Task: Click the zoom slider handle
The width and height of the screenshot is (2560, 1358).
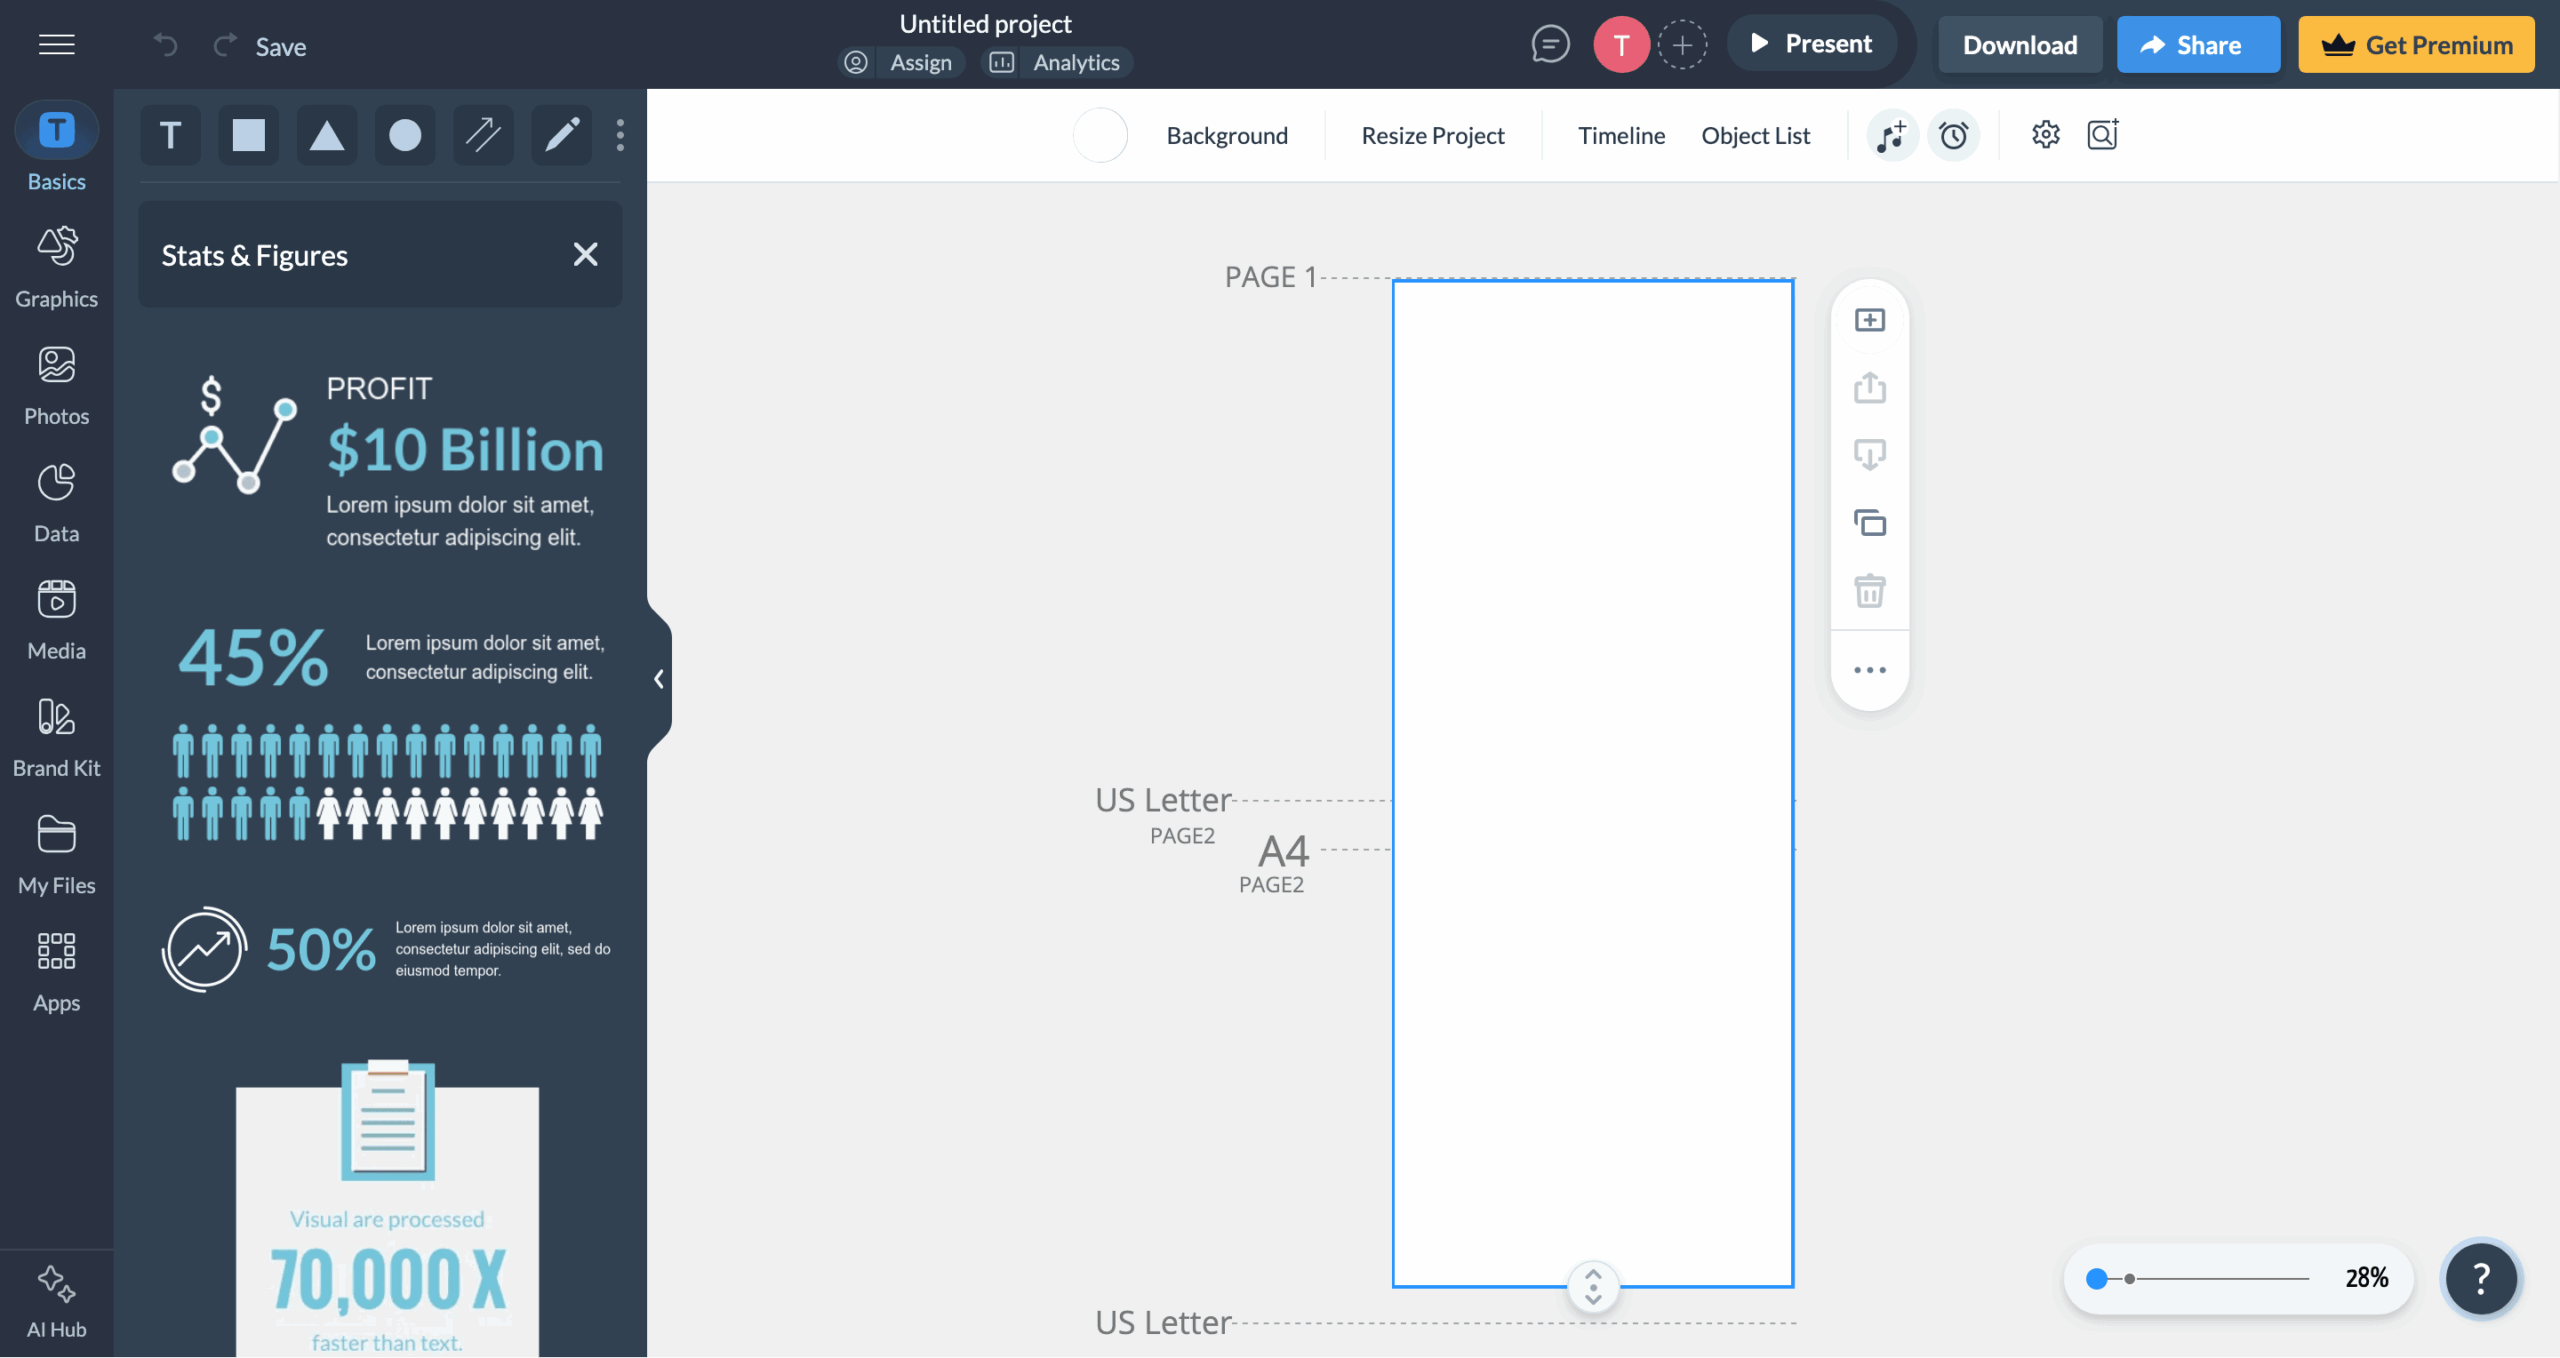Action: click(2097, 1278)
